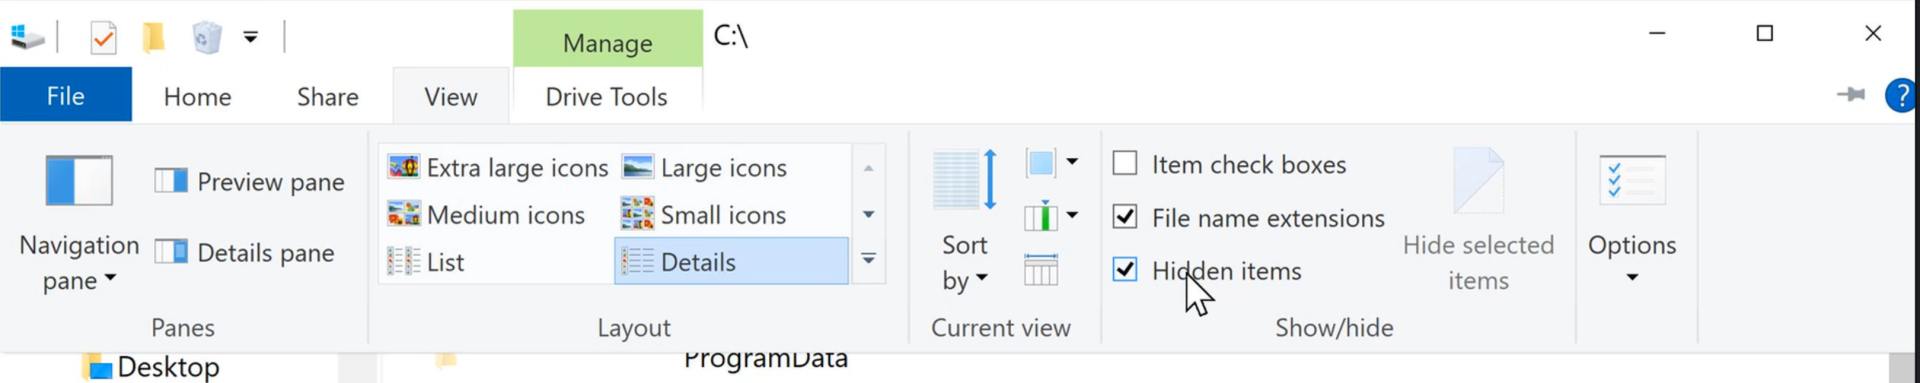Open the Options button
Image resolution: width=1920 pixels, height=383 pixels.
(1632, 220)
